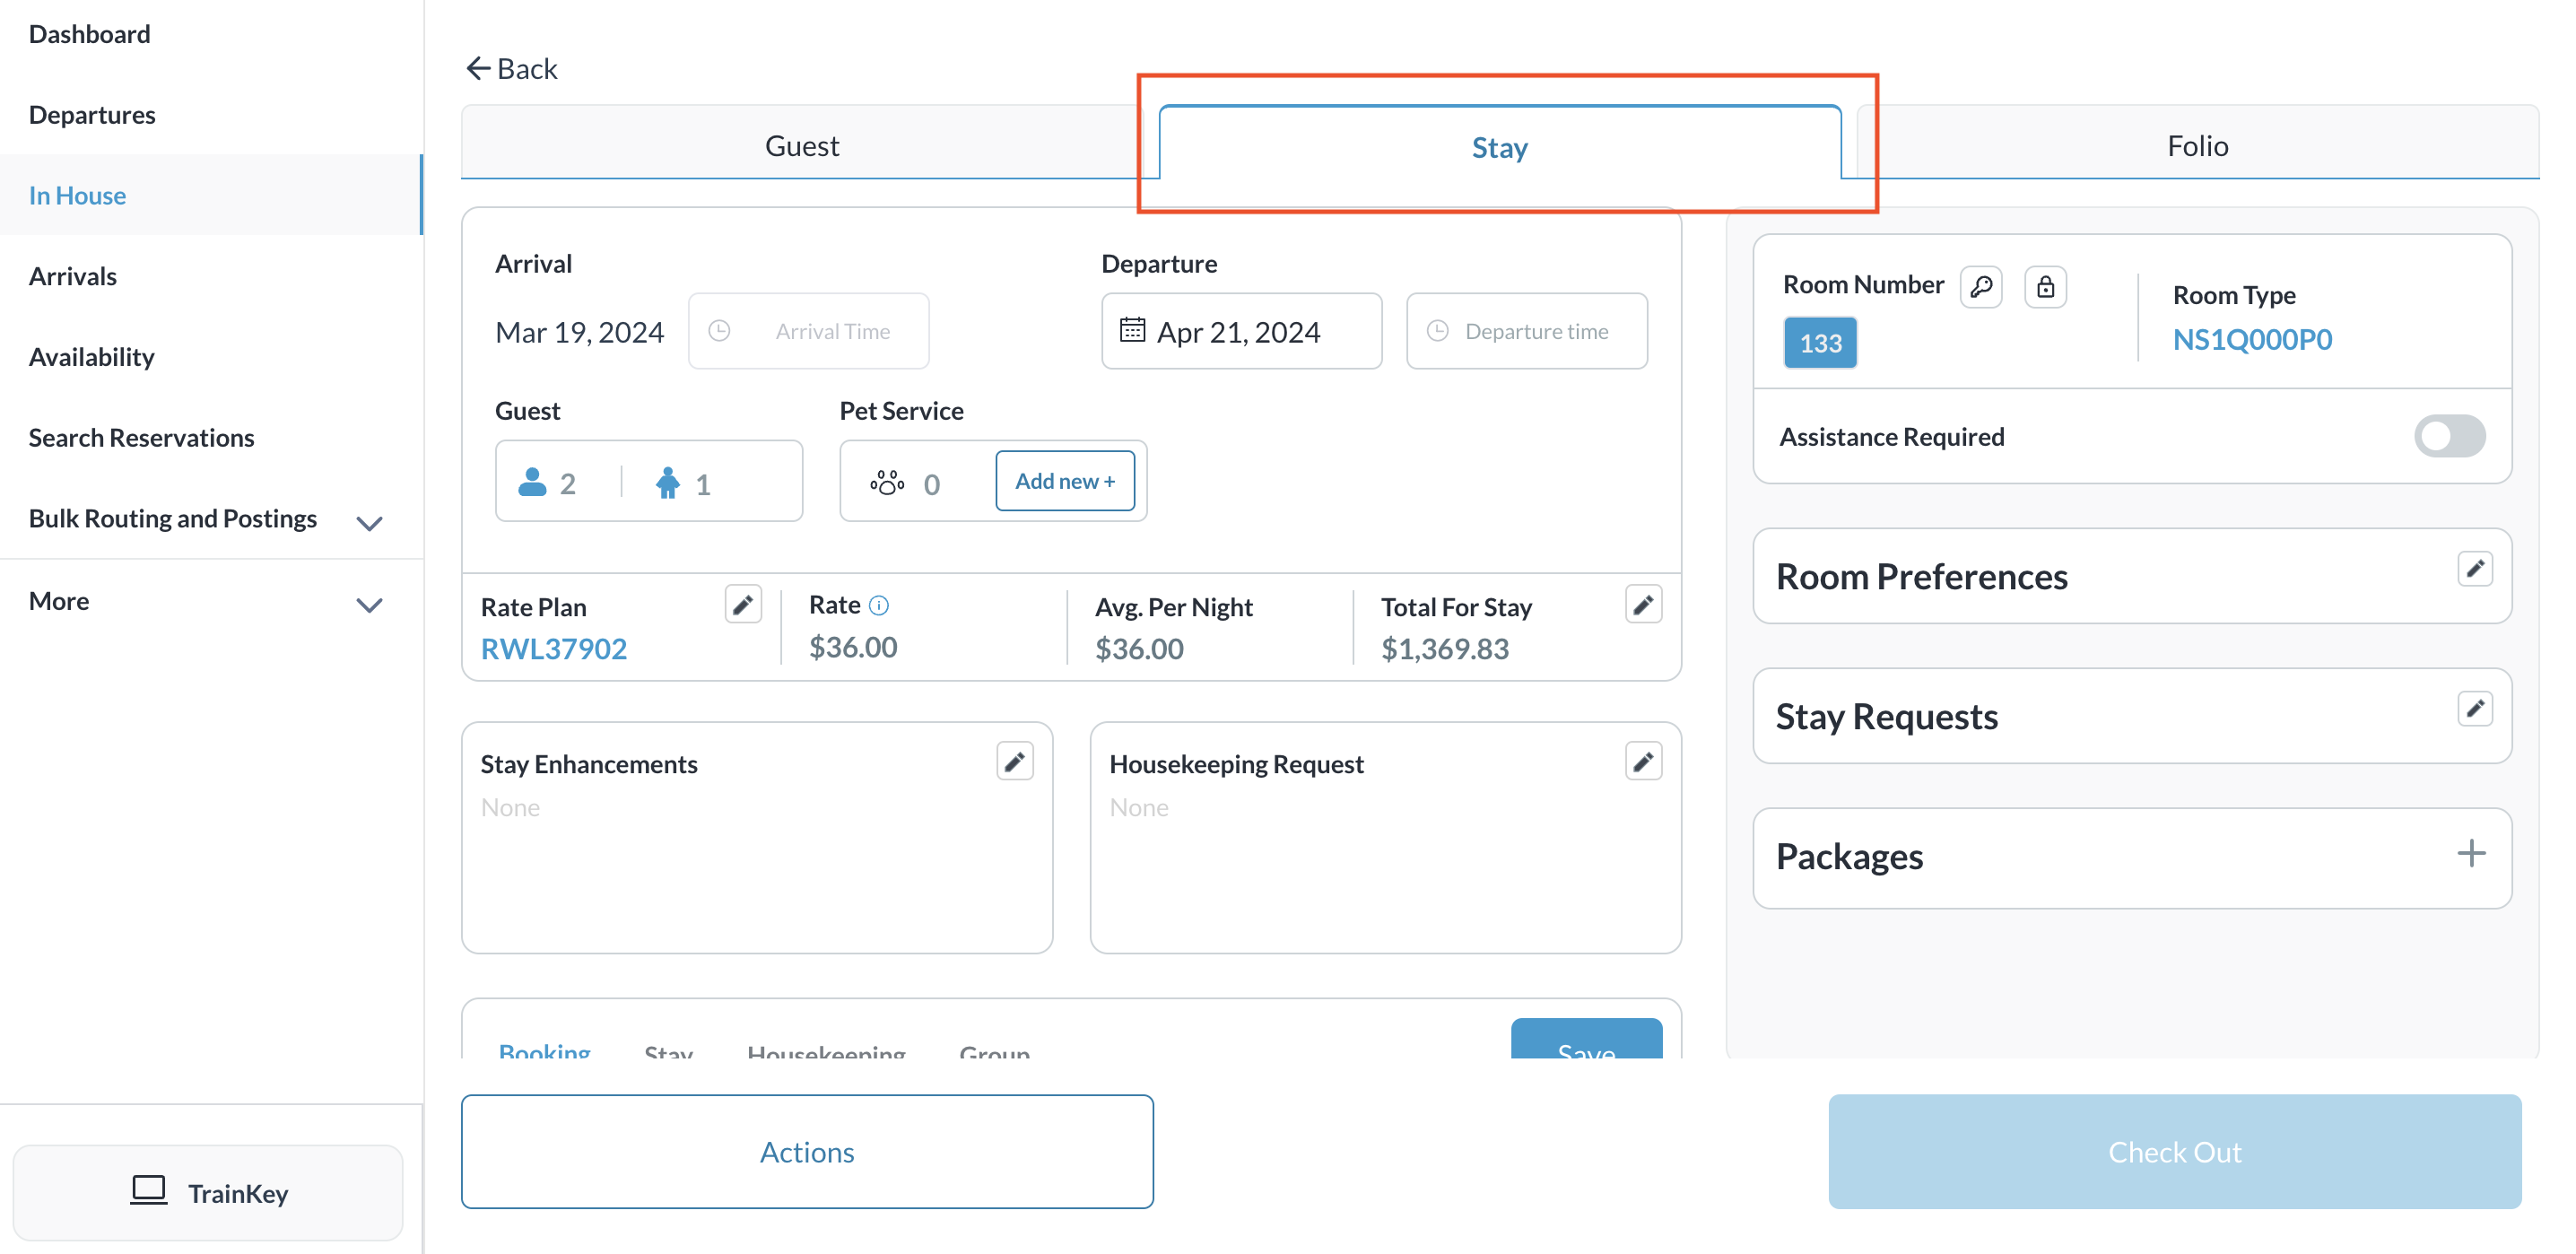The width and height of the screenshot is (2576, 1254).
Task: Switch to the Guest tab
Action: click(x=801, y=146)
